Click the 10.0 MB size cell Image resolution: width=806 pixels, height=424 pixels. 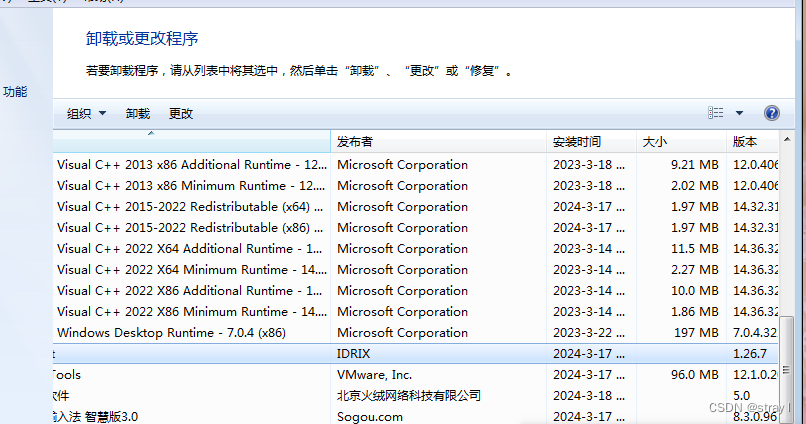click(694, 291)
